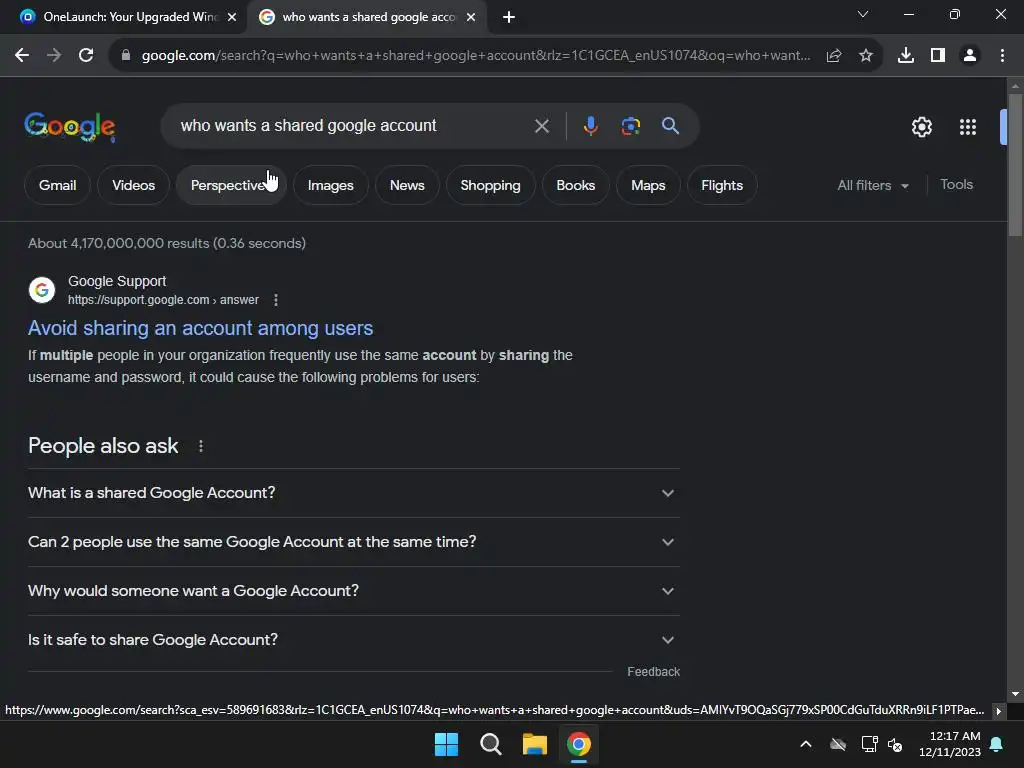Toggle the Chrome side panel

(x=938, y=56)
